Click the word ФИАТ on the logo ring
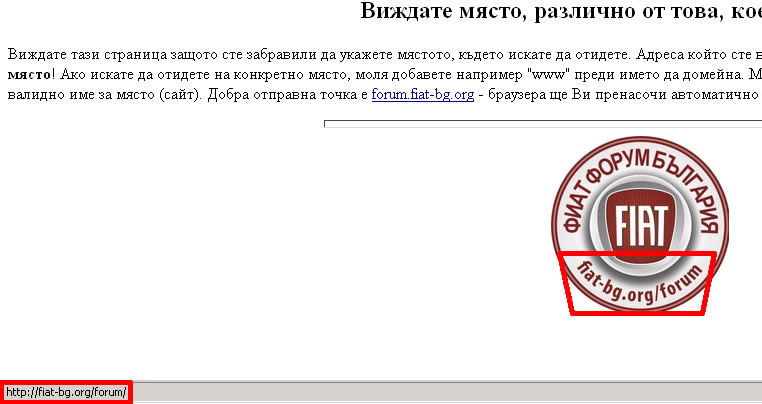Viewport: 762px width, 404px height. (x=577, y=206)
